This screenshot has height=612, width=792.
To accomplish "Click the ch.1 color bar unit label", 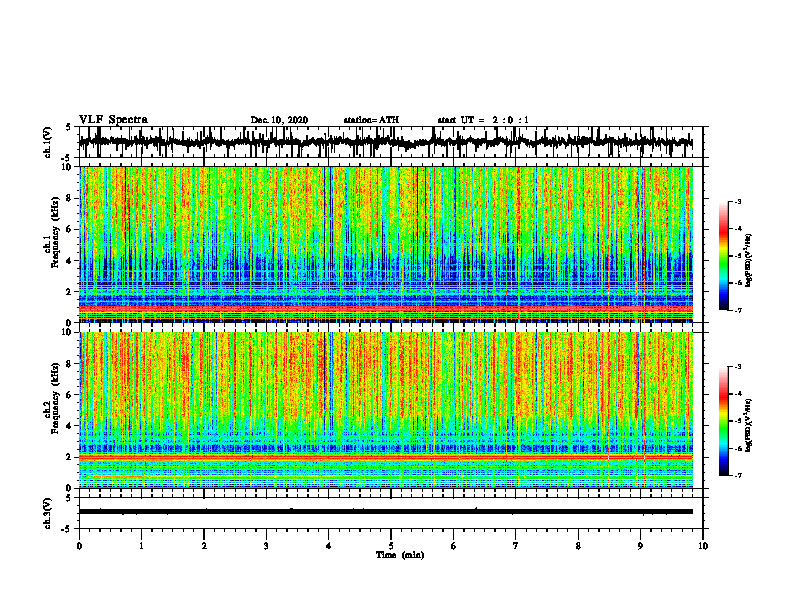I will 749,261.
